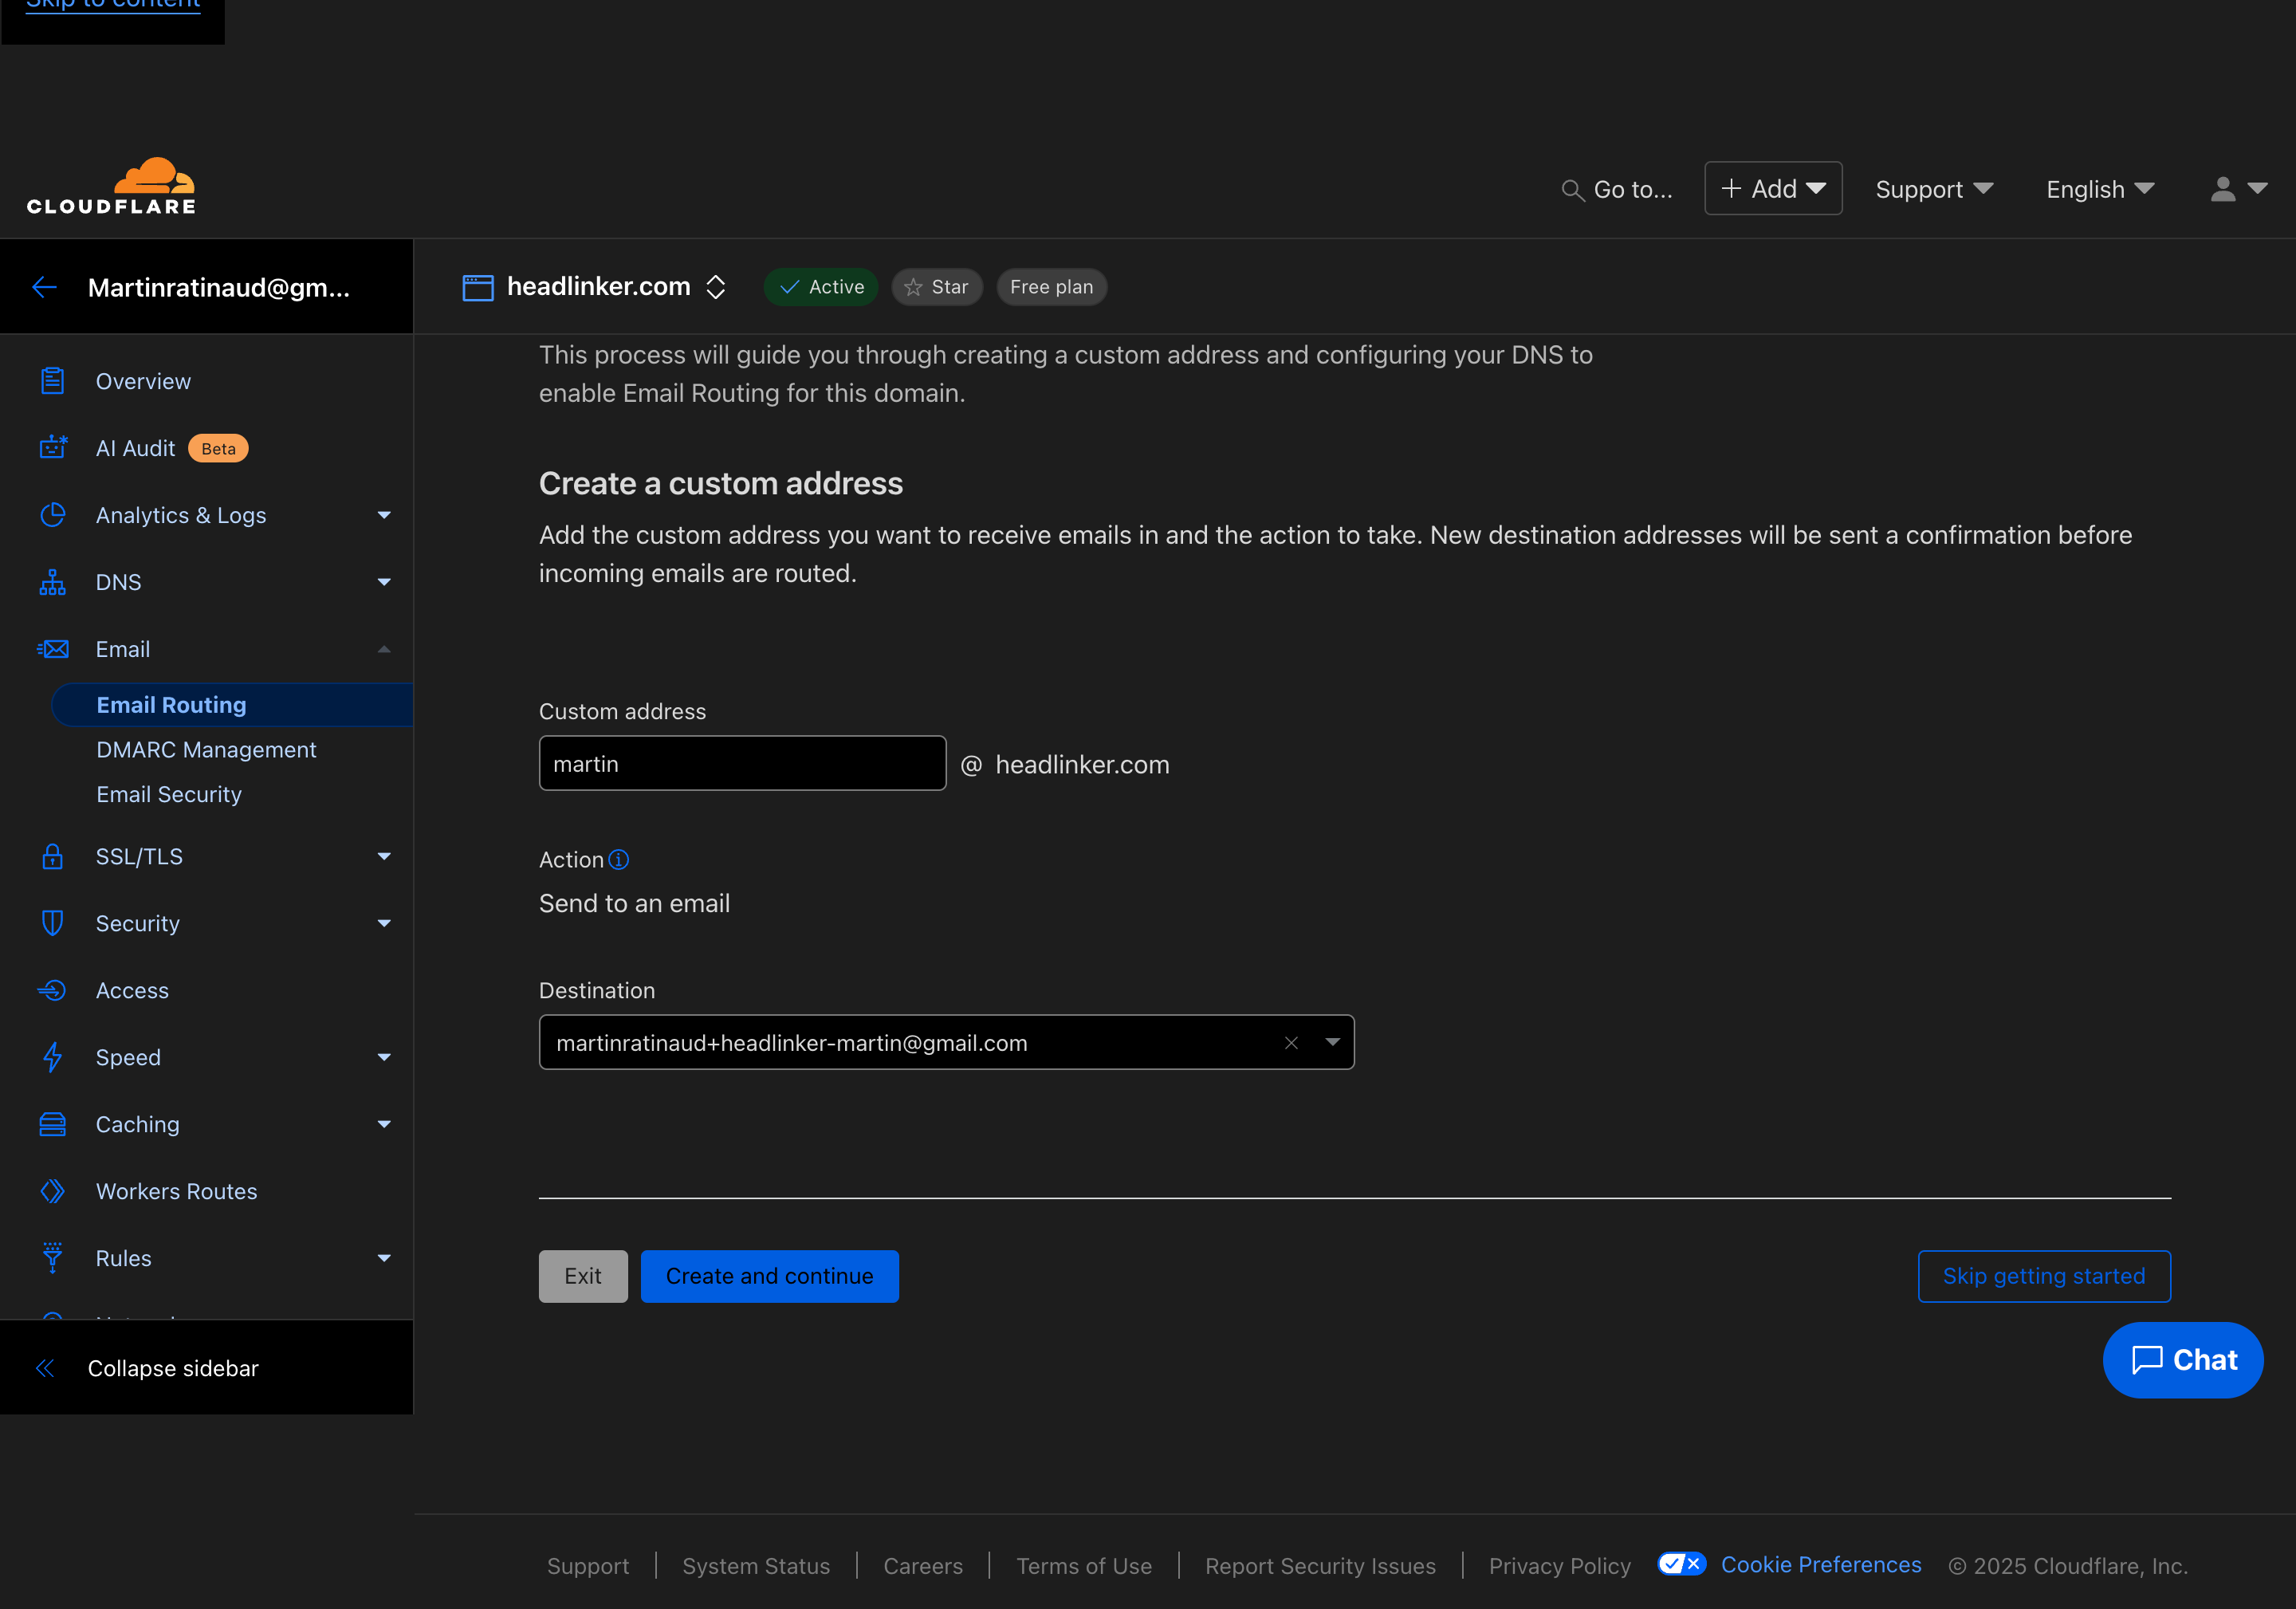Click the Custom address input field
2296x1609 pixels.
click(742, 763)
